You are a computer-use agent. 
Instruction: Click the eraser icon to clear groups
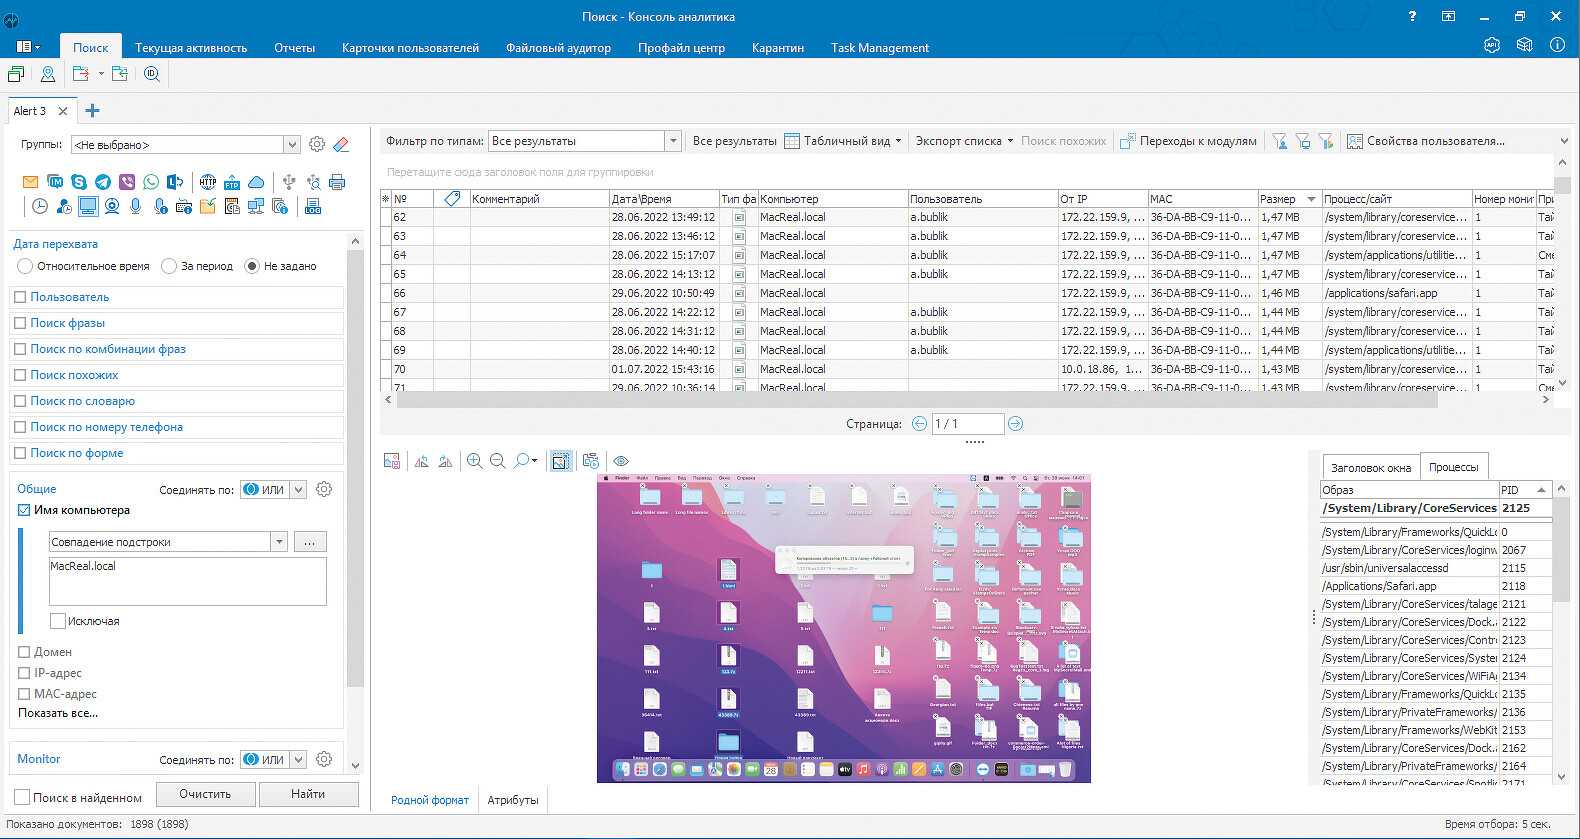pyautogui.click(x=341, y=145)
